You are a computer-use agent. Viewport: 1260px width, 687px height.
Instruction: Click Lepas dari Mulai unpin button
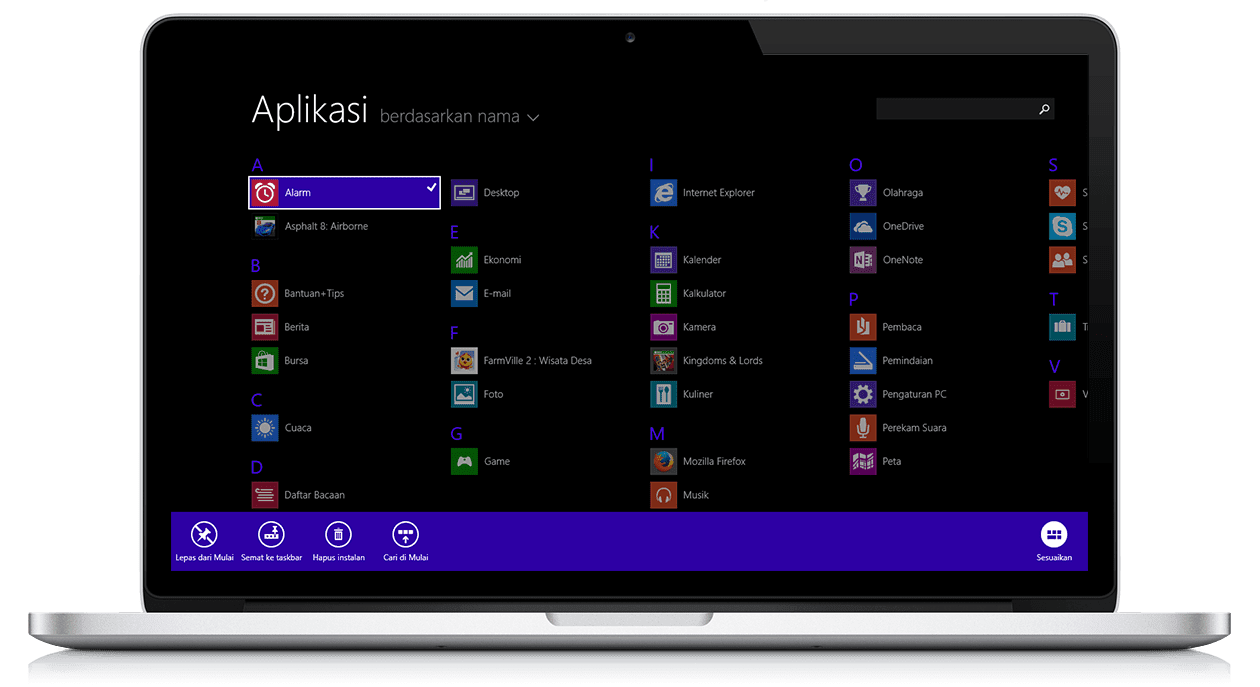[204, 541]
